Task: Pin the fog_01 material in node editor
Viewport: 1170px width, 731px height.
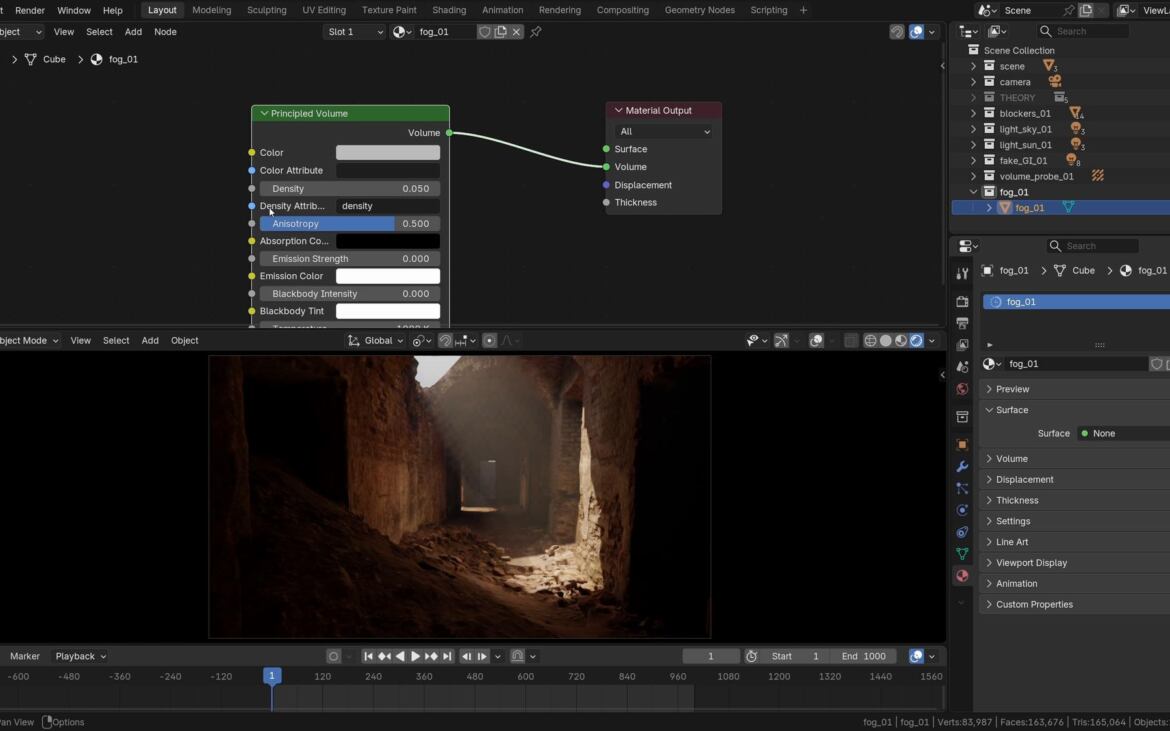Action: click(x=536, y=32)
